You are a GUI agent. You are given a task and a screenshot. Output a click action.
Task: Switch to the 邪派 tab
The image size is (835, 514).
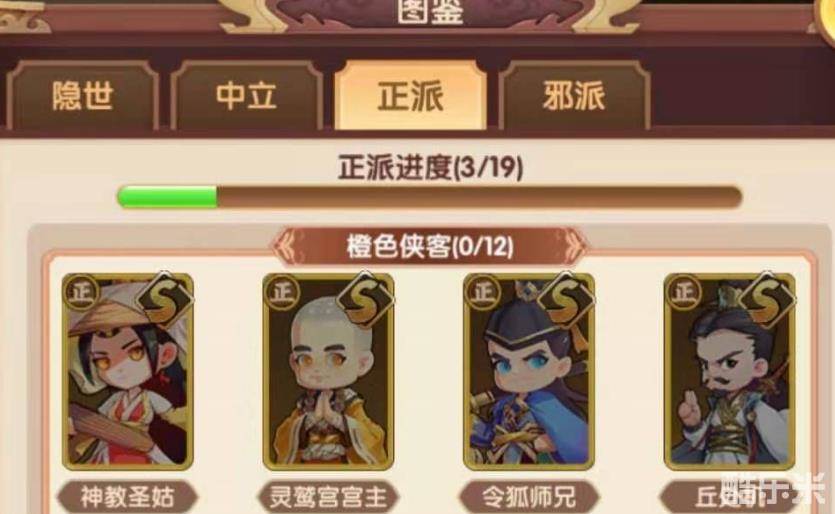click(574, 96)
